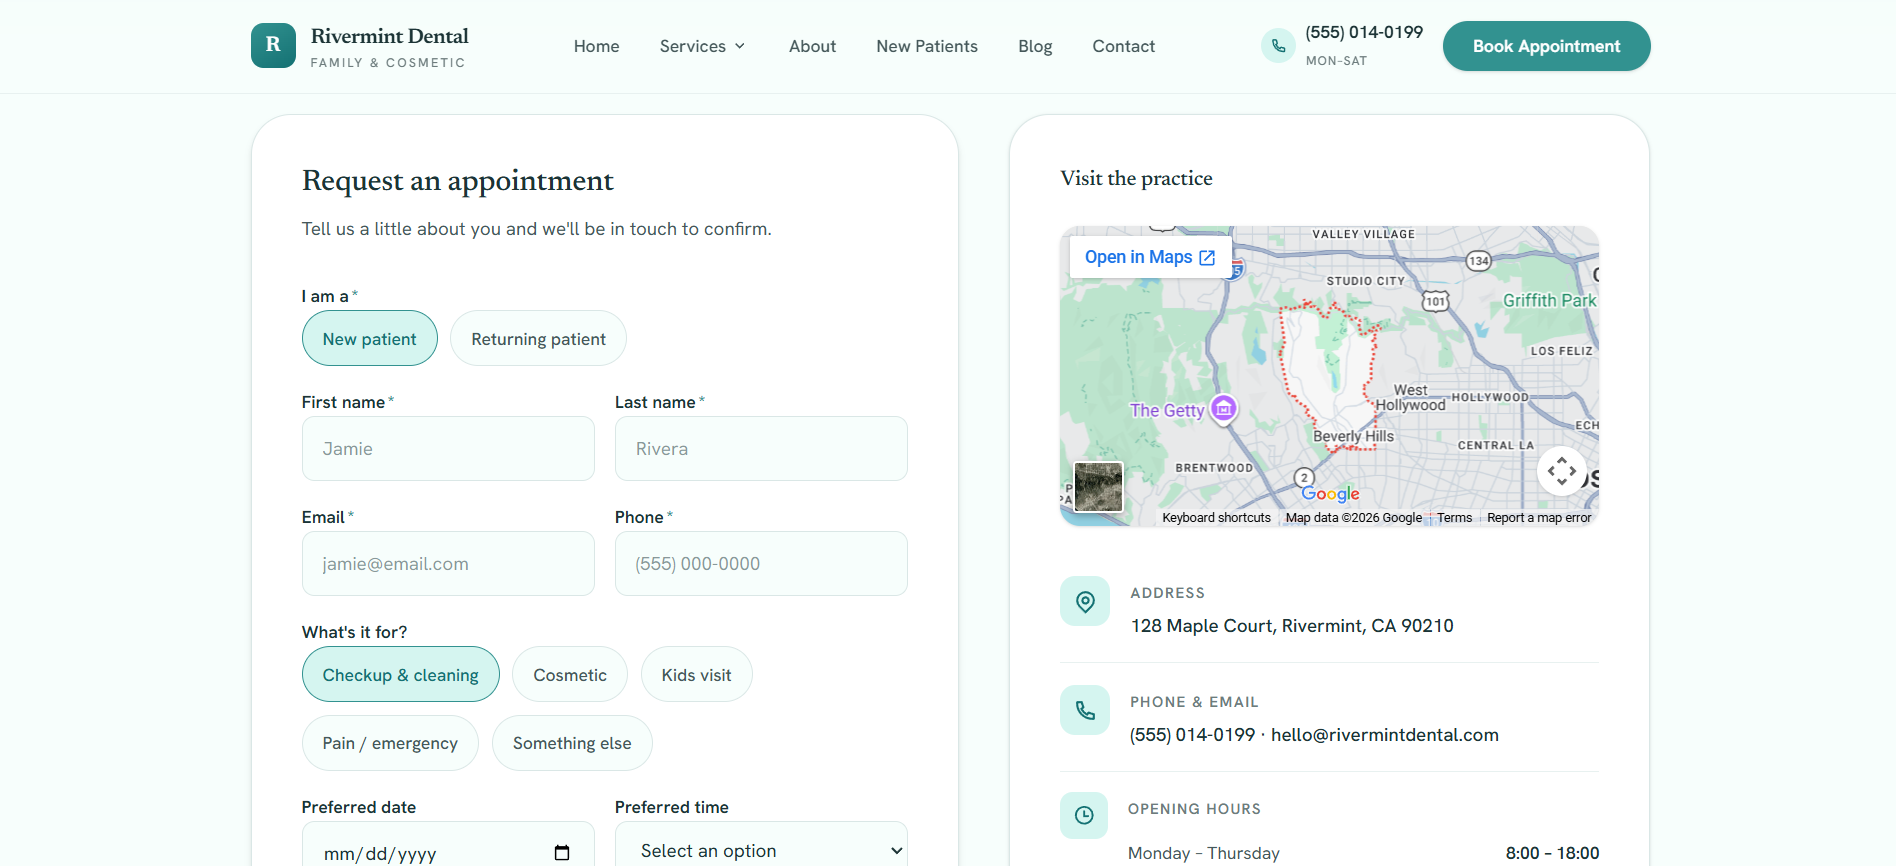Switch map to satellite thumbnail
The image size is (1896, 866).
click(1098, 487)
